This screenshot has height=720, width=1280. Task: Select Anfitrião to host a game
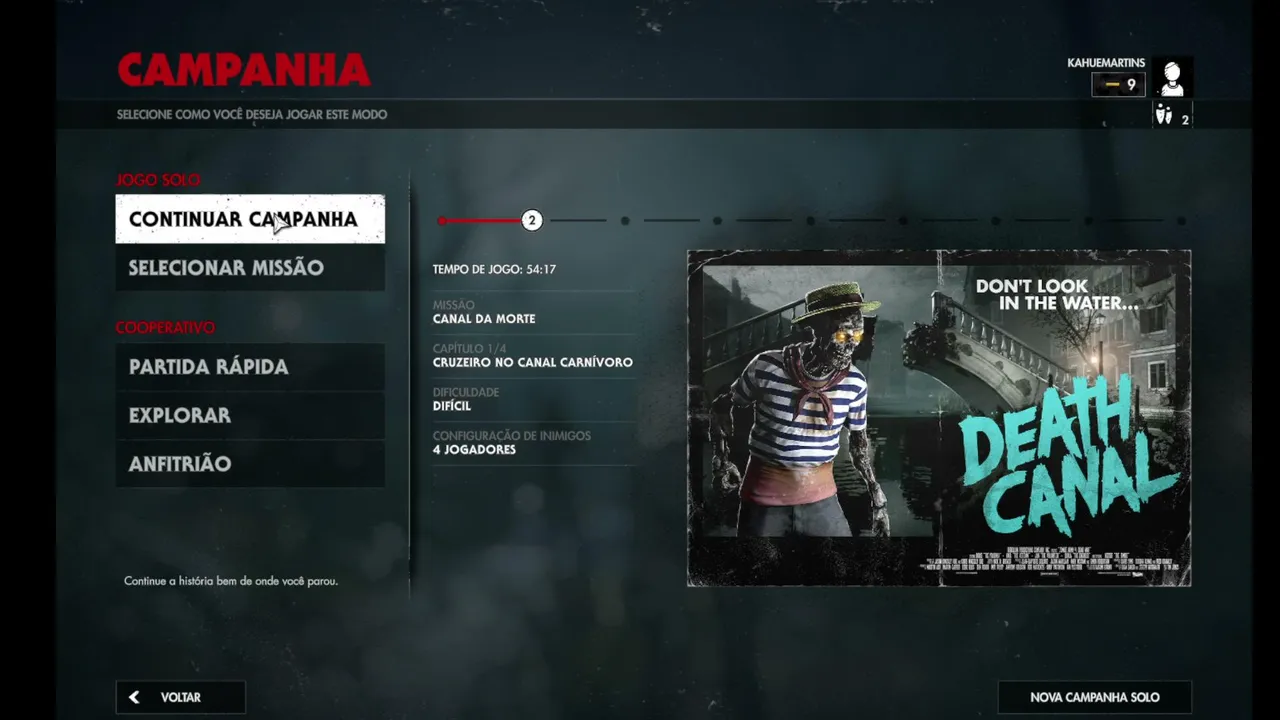pos(250,464)
